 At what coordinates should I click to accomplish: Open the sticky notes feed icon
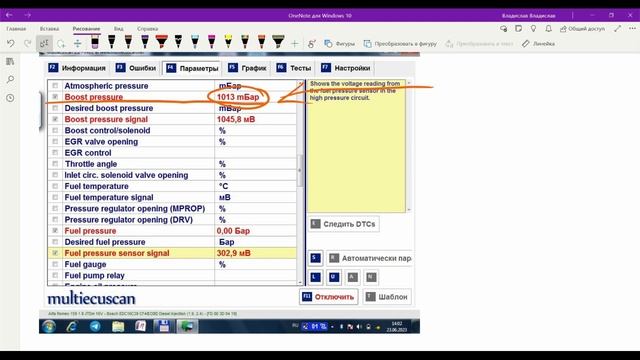coord(518,29)
